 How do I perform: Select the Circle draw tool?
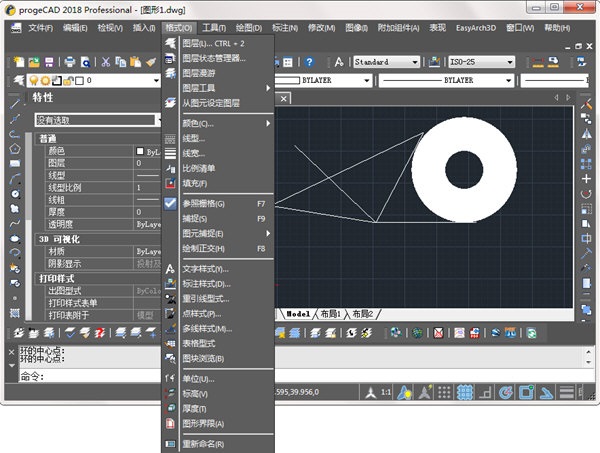click(x=15, y=194)
